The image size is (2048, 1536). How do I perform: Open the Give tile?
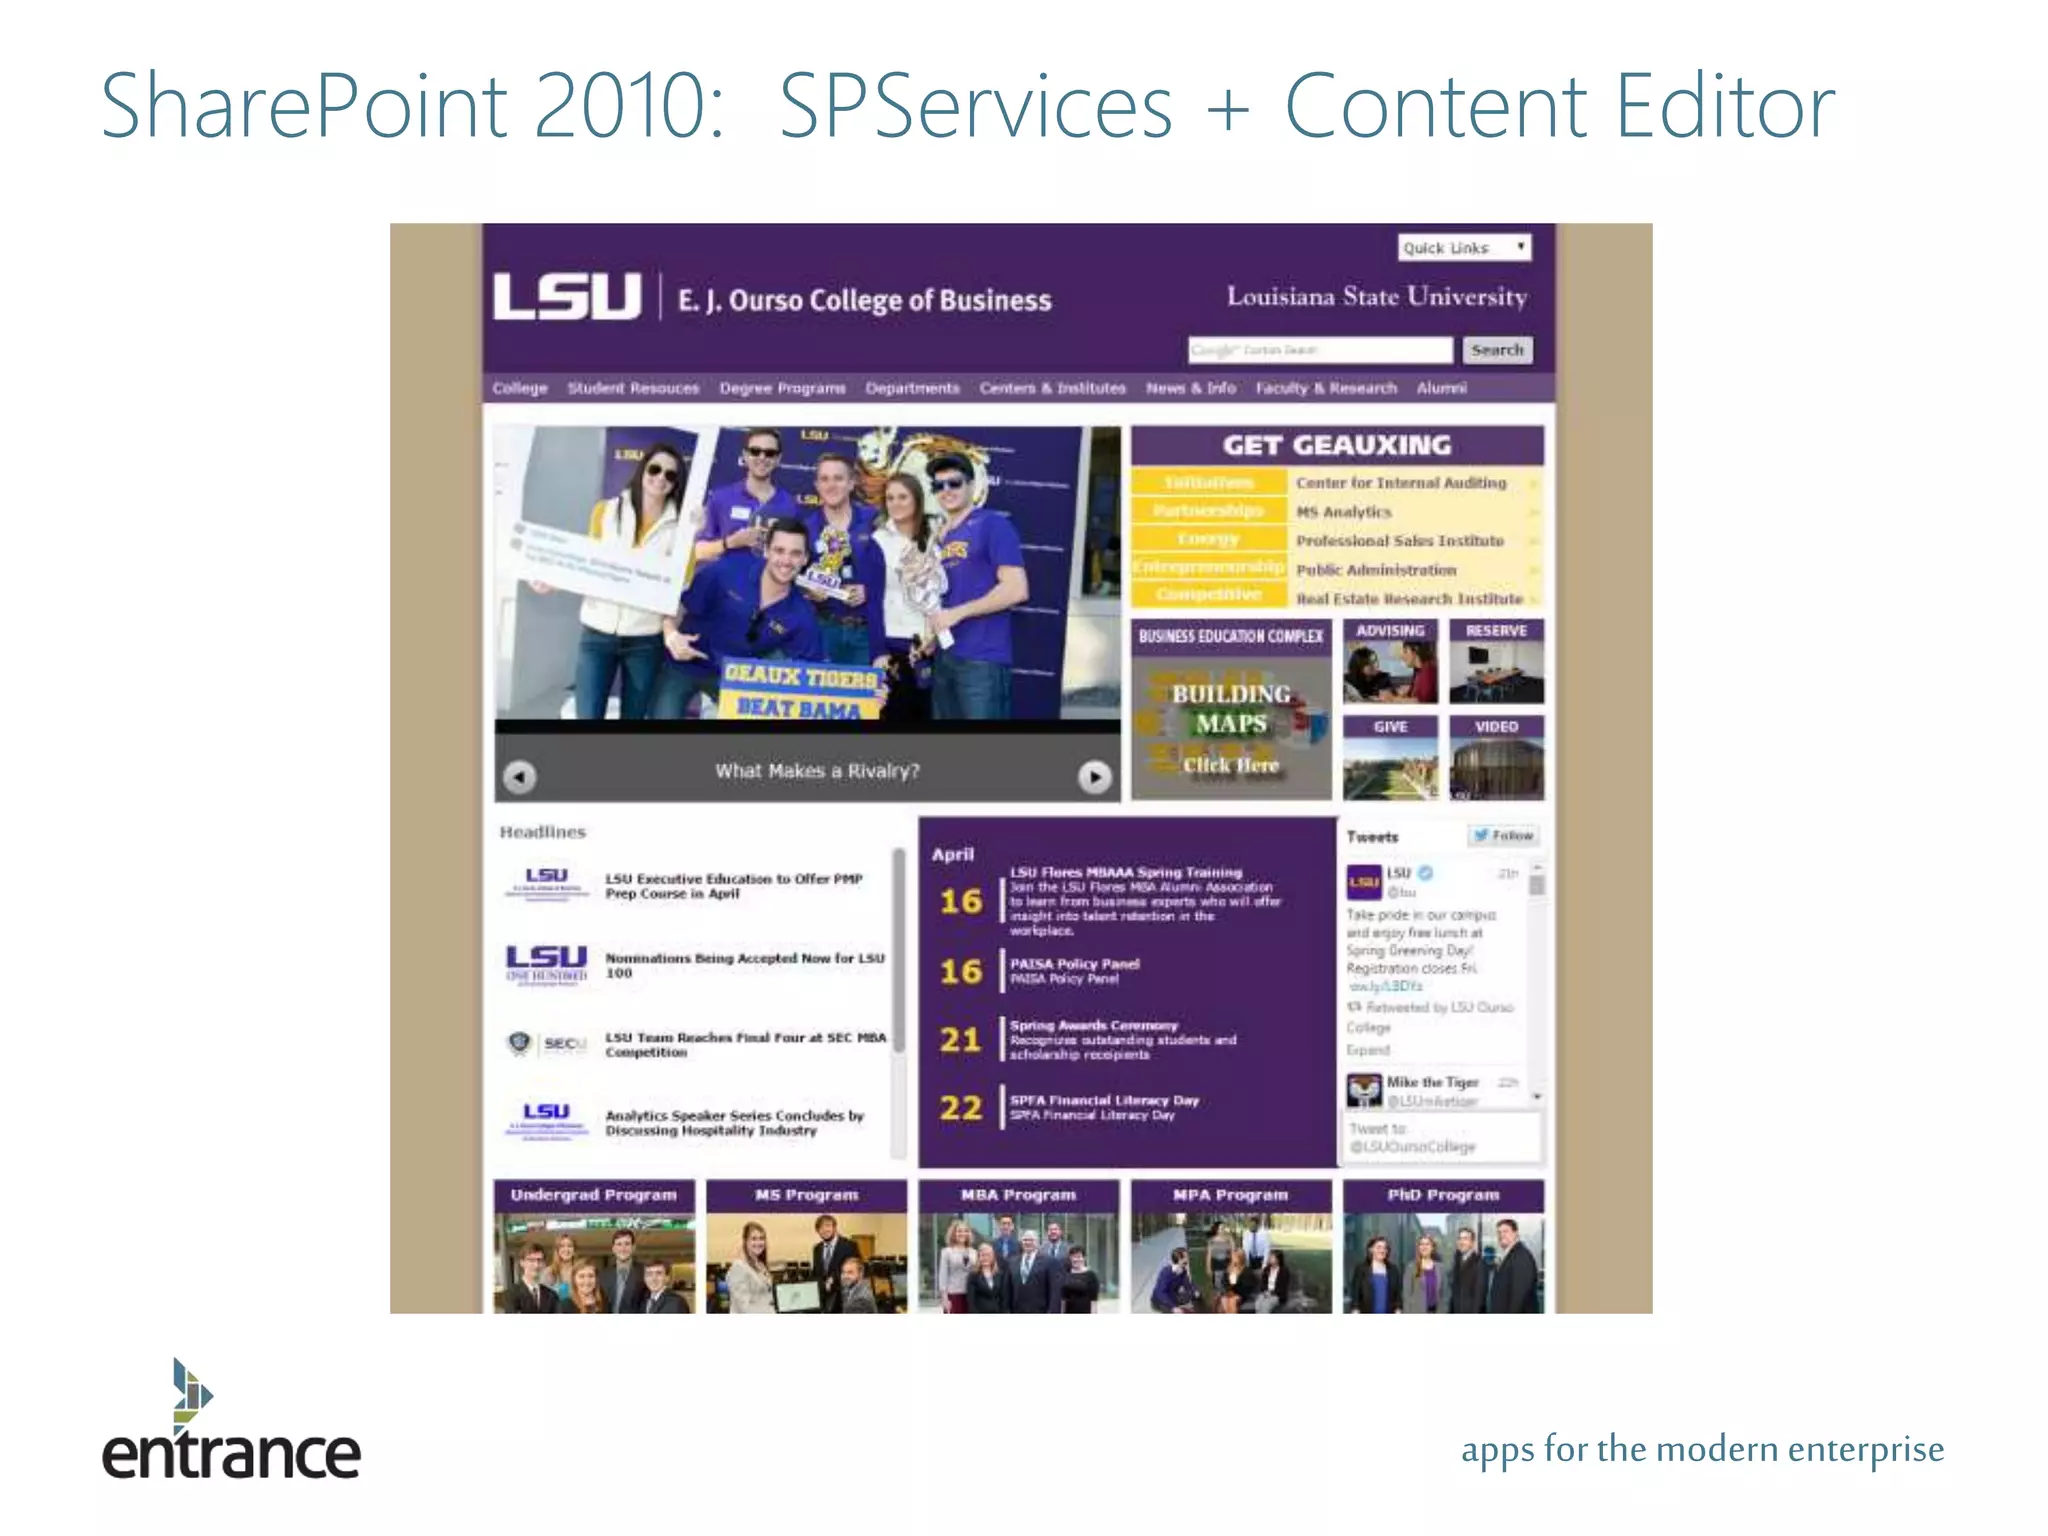point(1390,757)
